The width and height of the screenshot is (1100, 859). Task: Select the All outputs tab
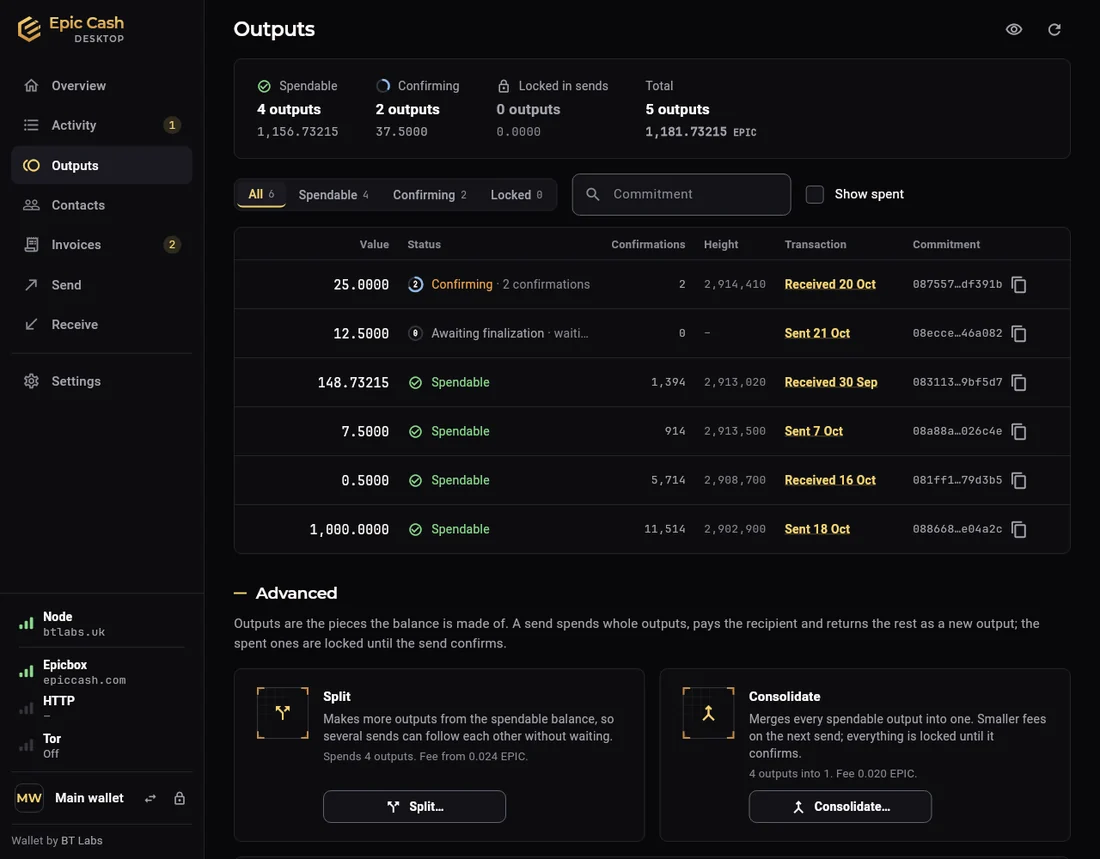(261, 194)
